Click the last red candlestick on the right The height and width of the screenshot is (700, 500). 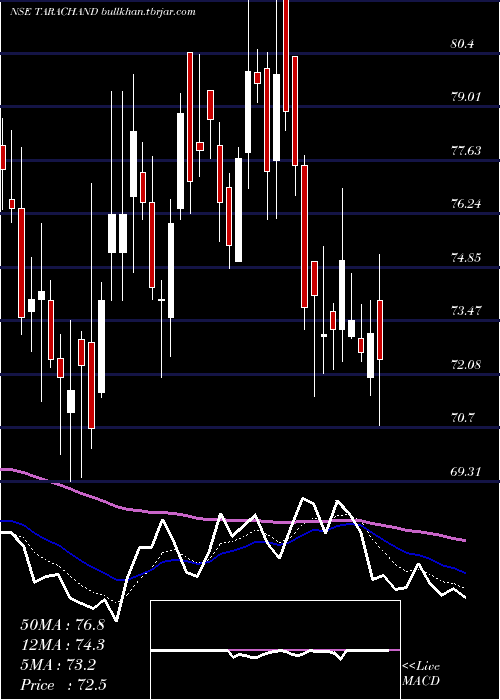point(380,330)
